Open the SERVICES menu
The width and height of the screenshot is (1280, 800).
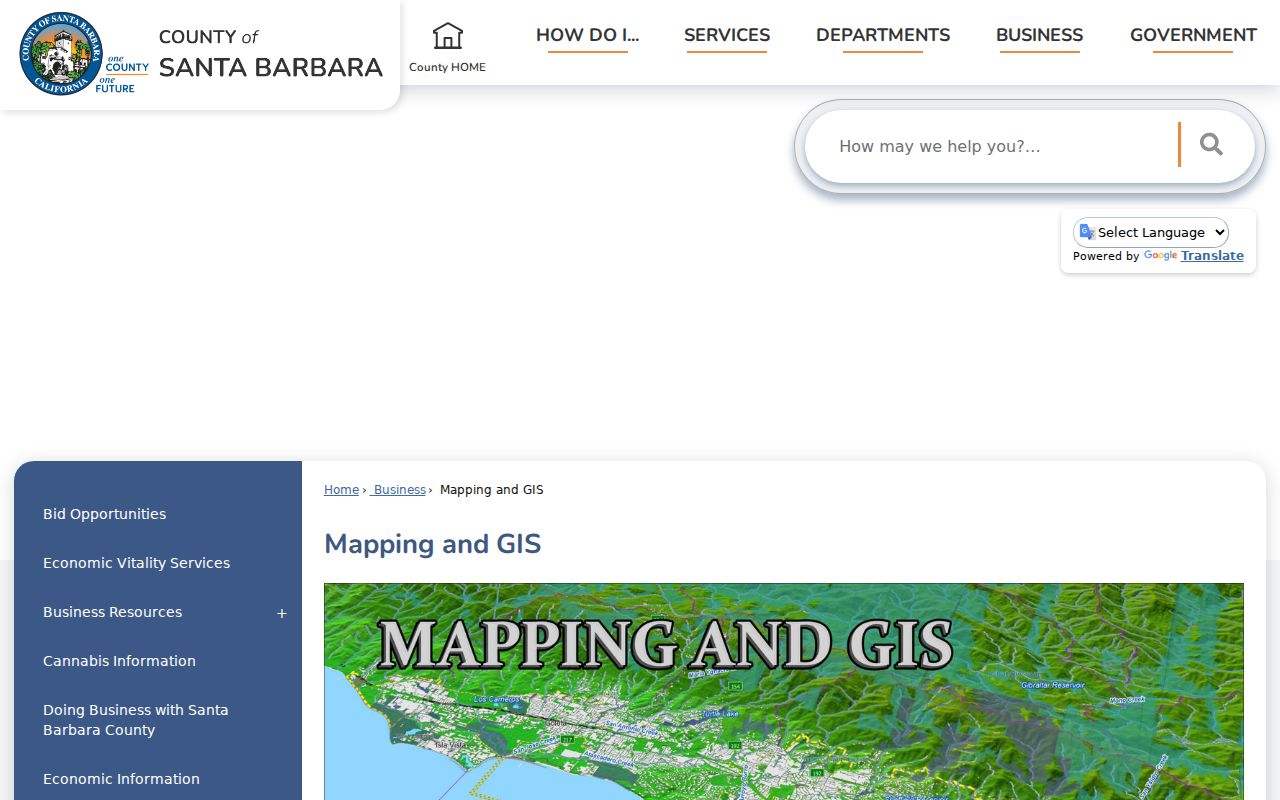point(727,35)
